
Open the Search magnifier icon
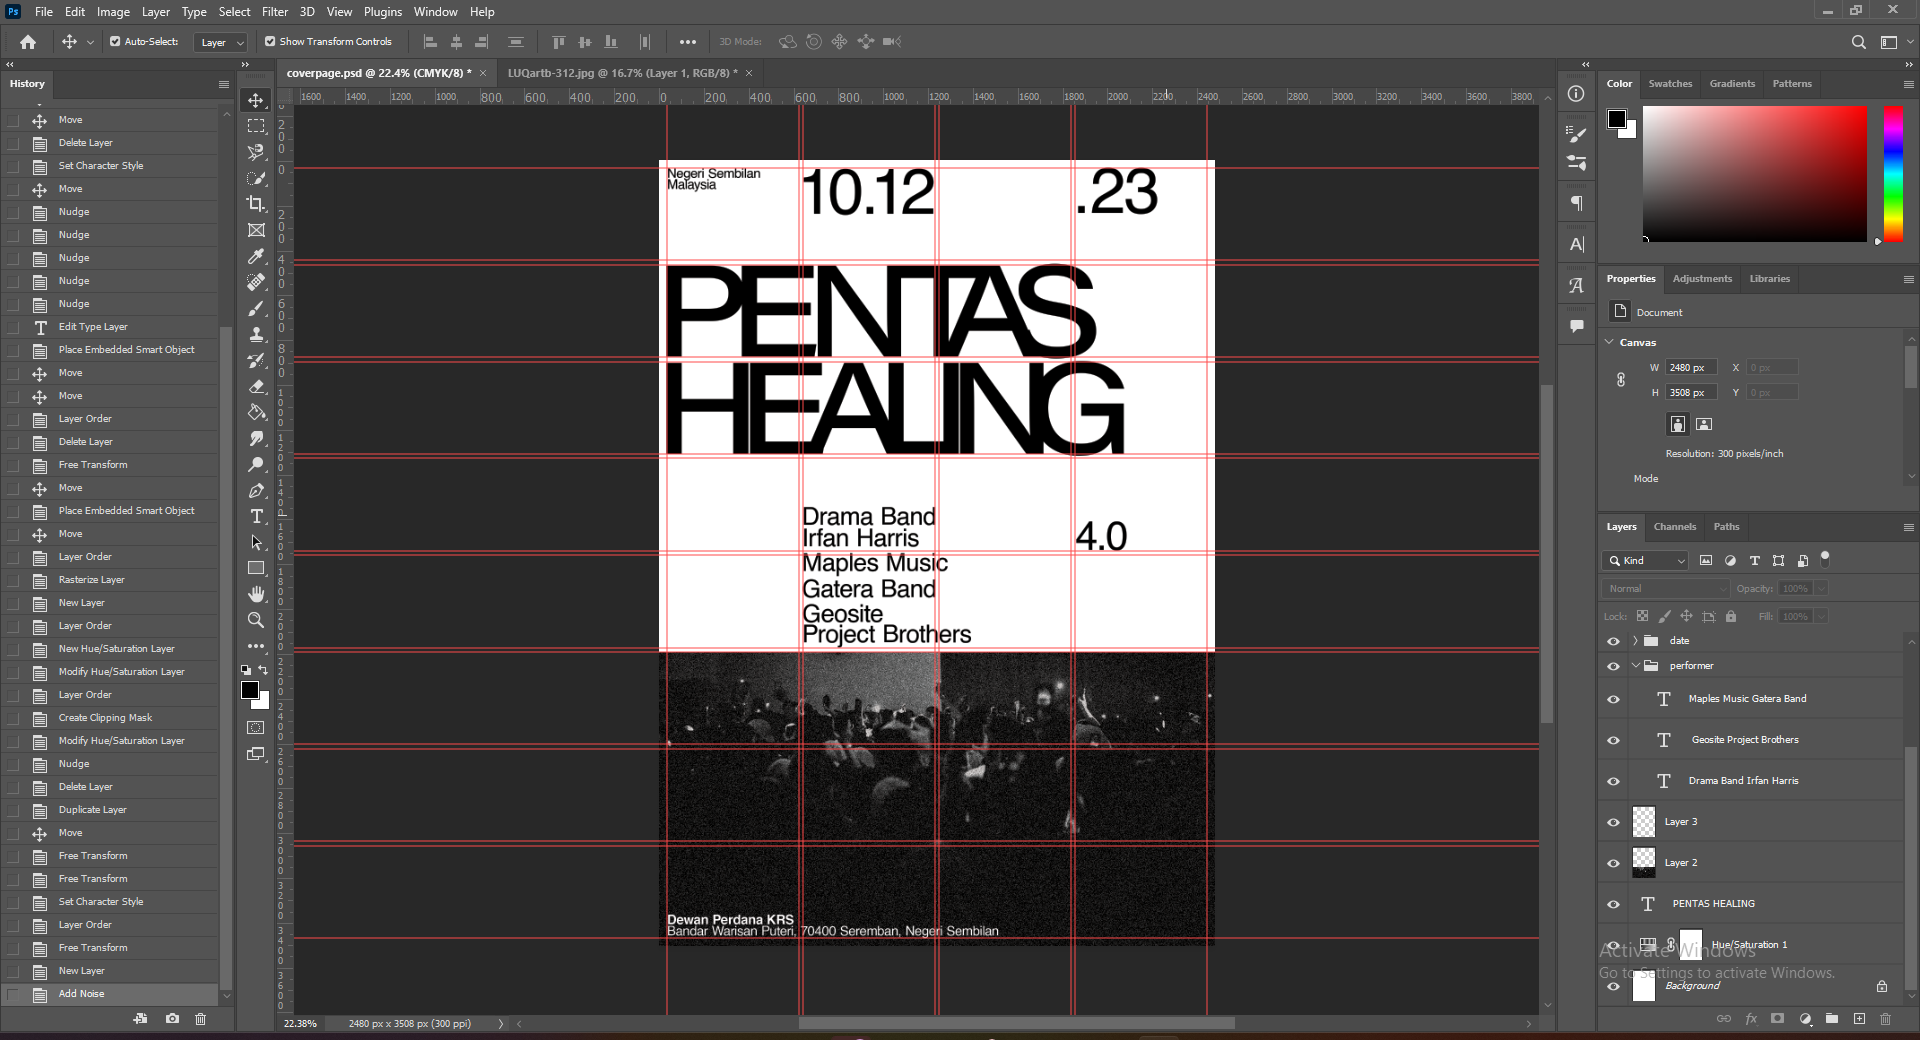click(1858, 42)
